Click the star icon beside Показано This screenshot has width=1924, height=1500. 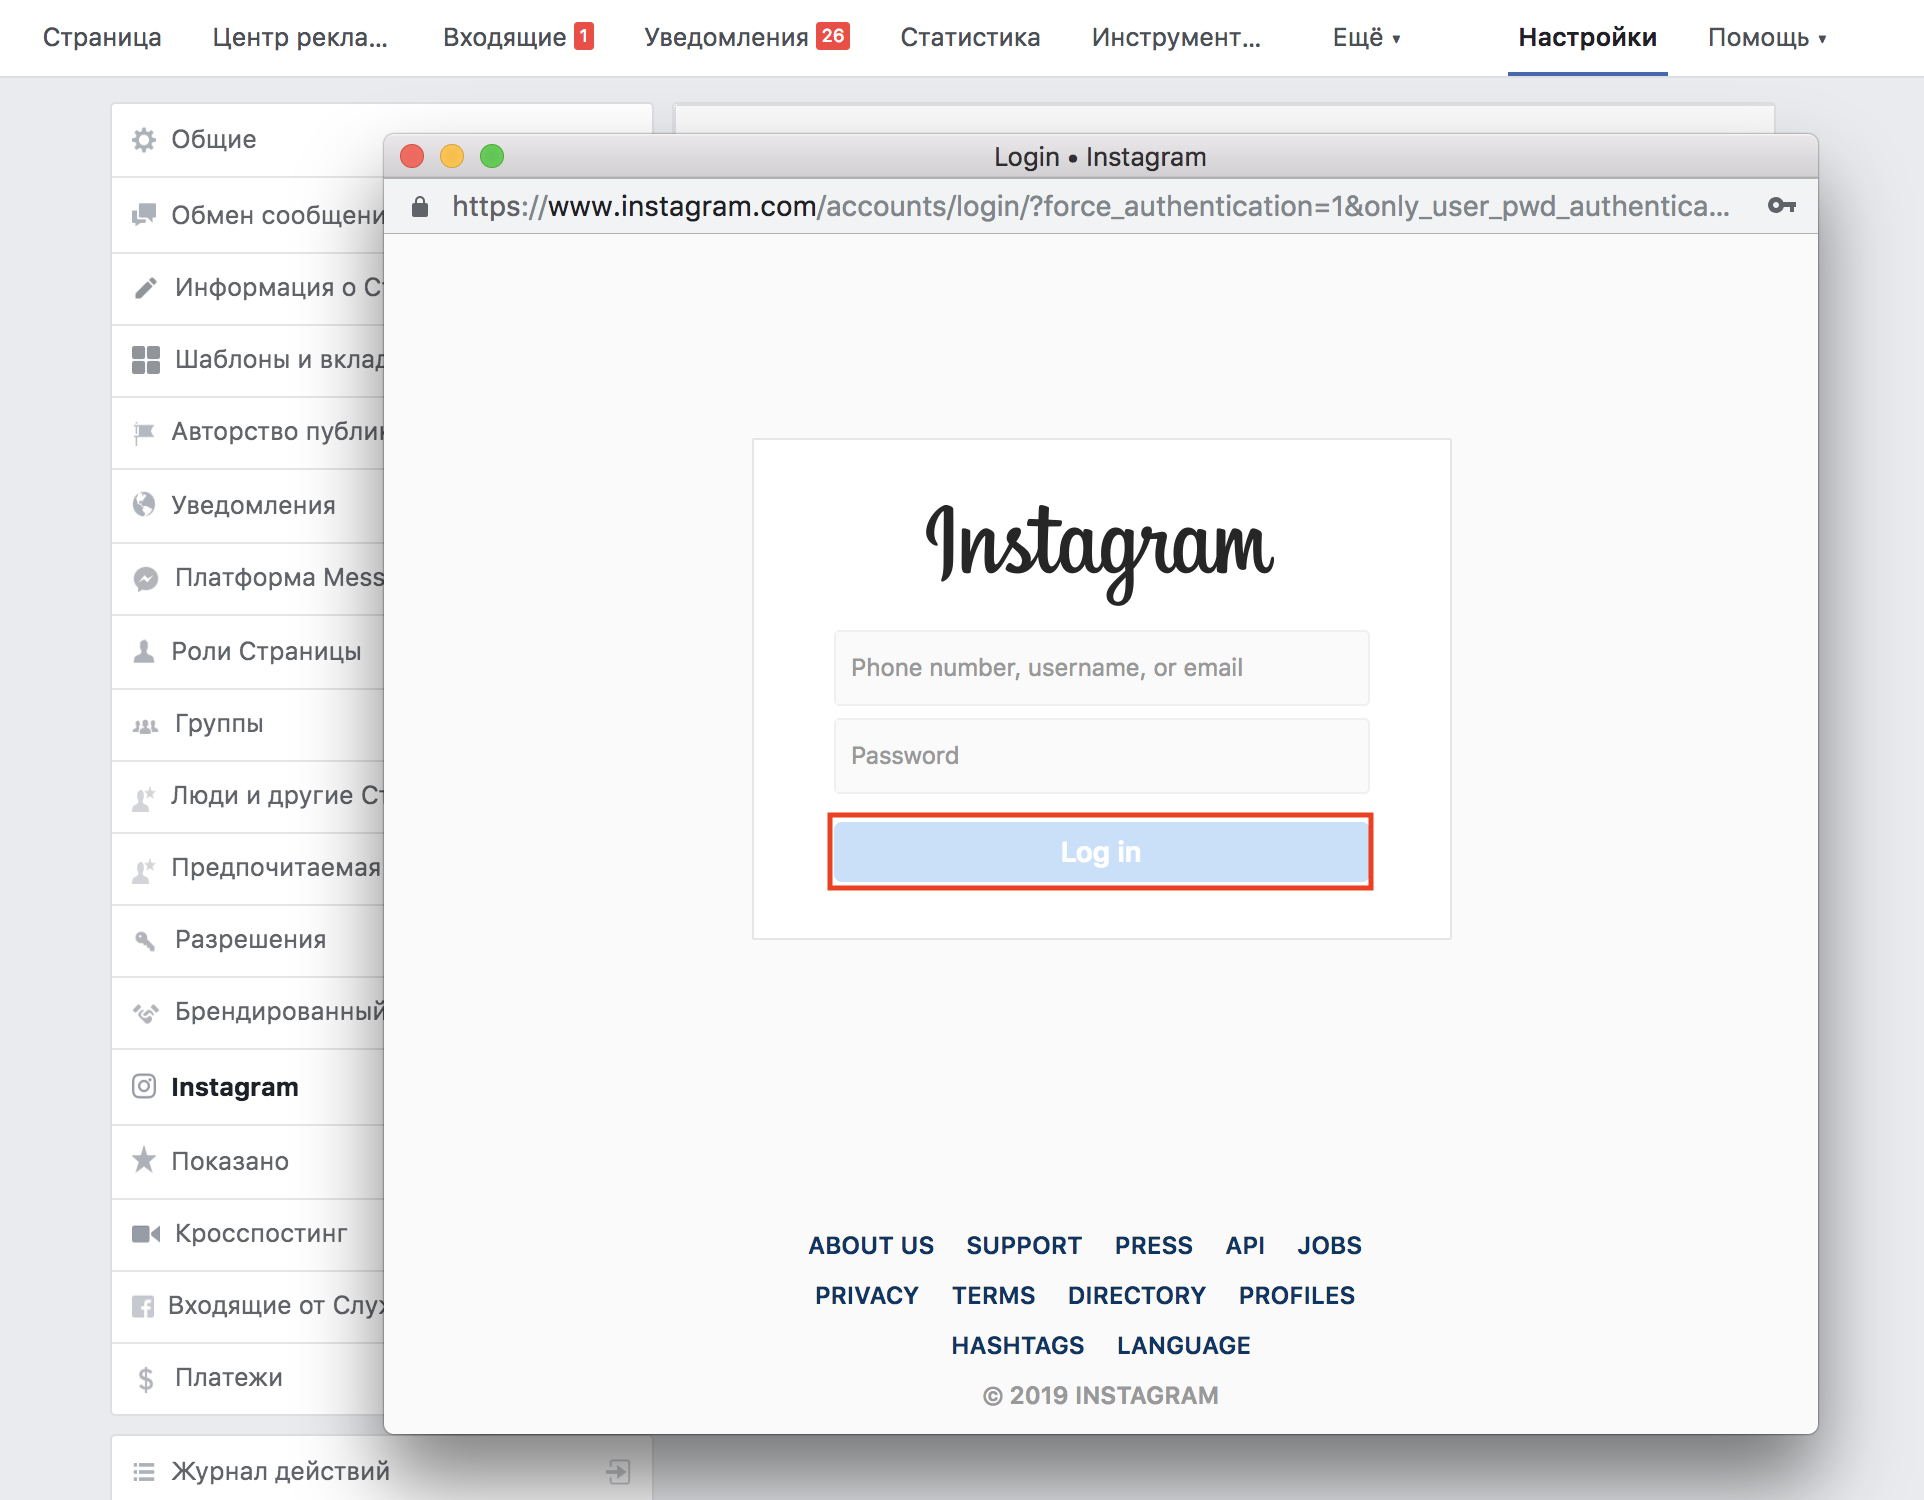coord(144,1159)
